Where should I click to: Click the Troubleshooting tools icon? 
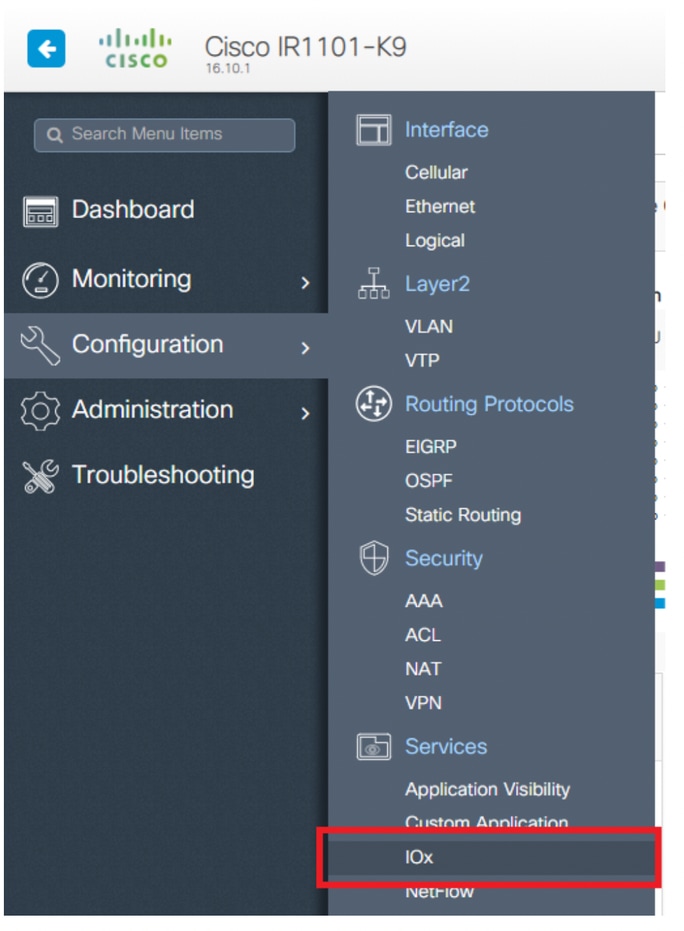[x=40, y=476]
